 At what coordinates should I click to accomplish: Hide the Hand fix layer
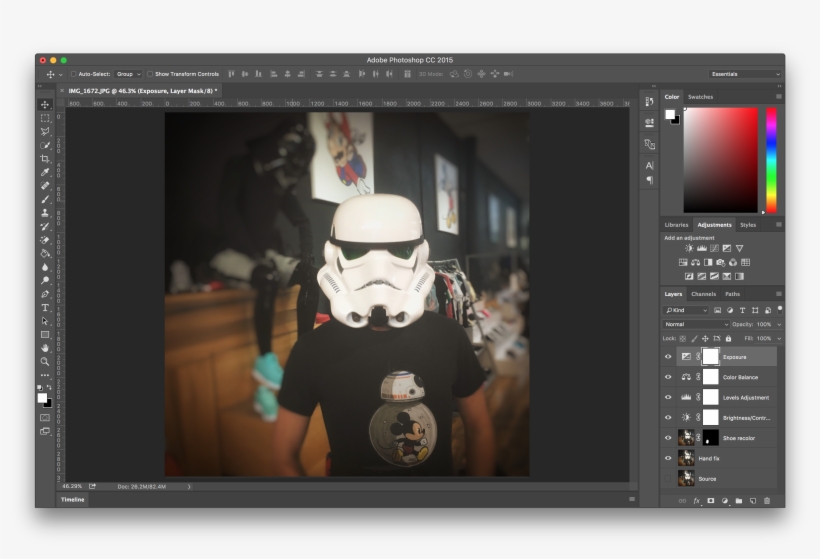point(668,459)
